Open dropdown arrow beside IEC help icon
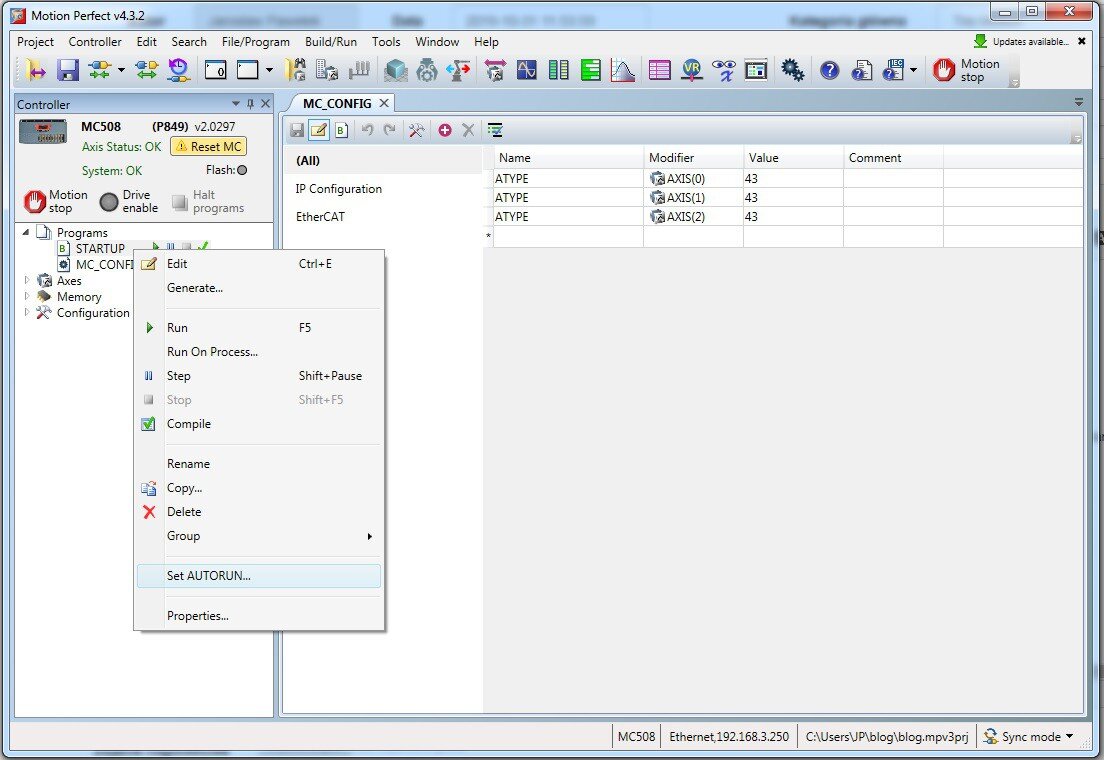 913,70
